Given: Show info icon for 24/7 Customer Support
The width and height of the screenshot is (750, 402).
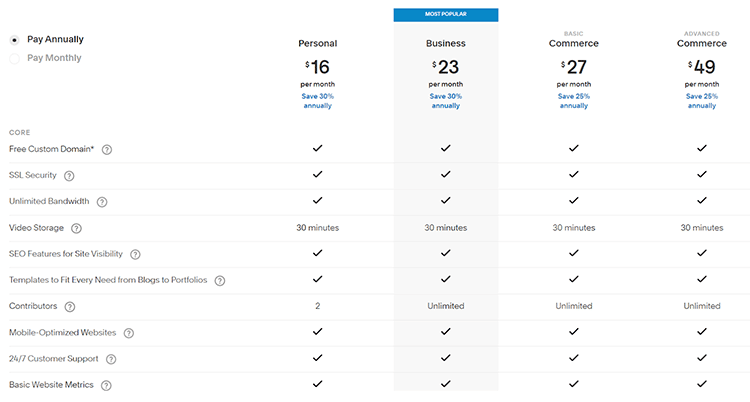Looking at the screenshot, I should 111,358.
